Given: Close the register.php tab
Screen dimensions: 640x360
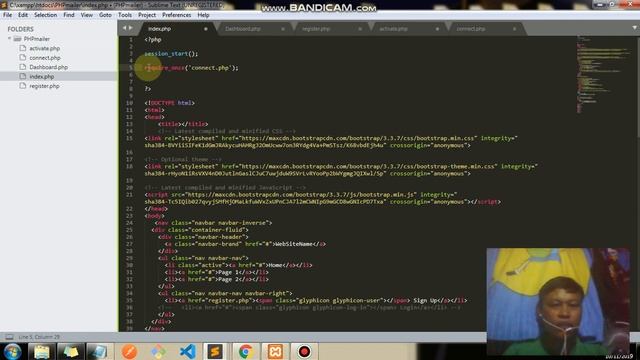Looking at the screenshot, I should click(360, 29).
